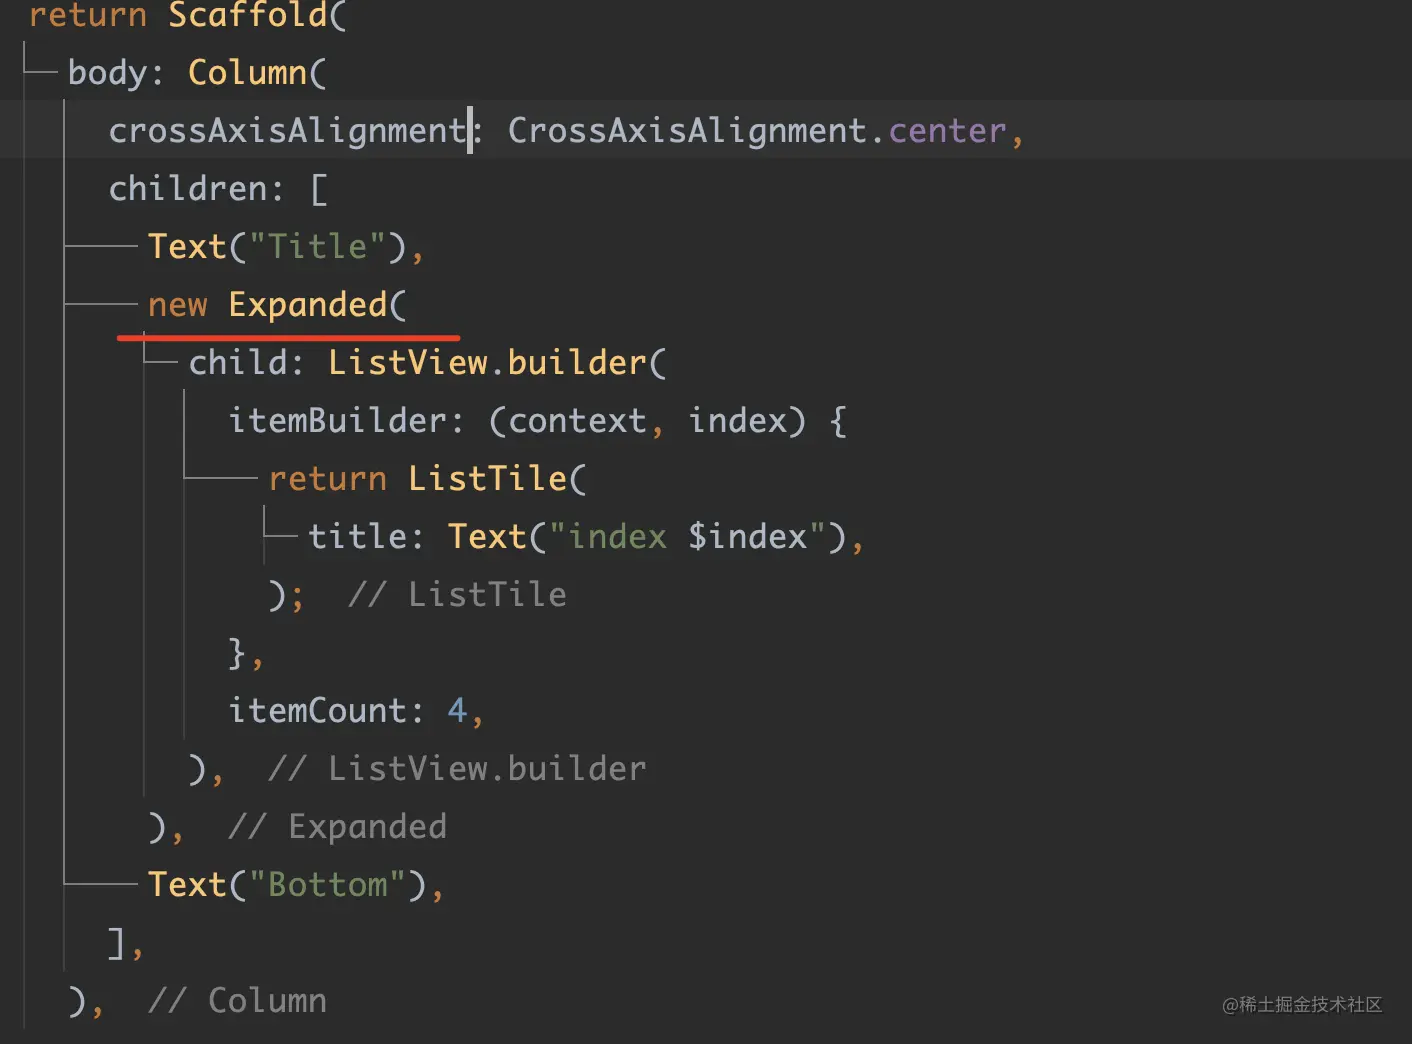Viewport: 1412px width, 1044px height.
Task: Click the Scaffold( constructor call
Action: point(257,15)
